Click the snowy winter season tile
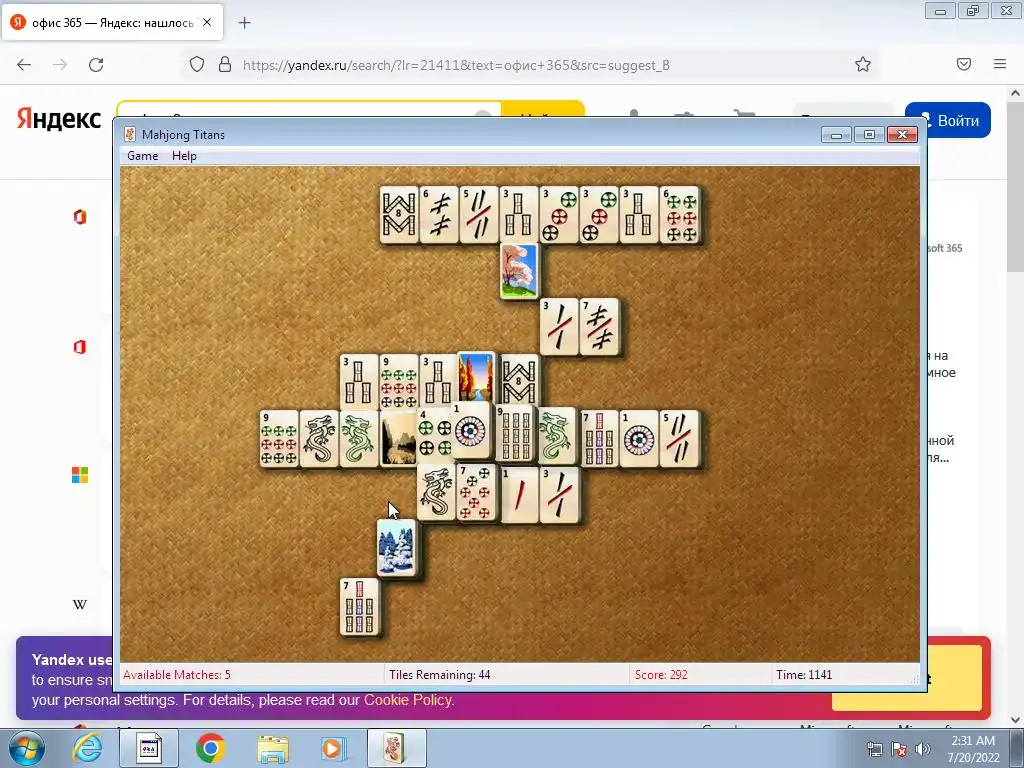The image size is (1024, 768). point(396,548)
